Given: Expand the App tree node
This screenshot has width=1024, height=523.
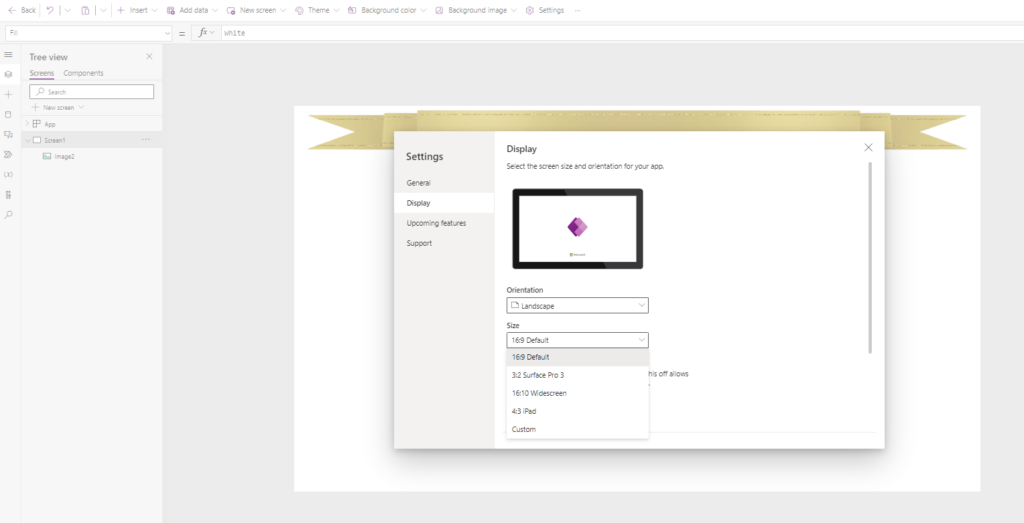Looking at the screenshot, I should (x=27, y=124).
